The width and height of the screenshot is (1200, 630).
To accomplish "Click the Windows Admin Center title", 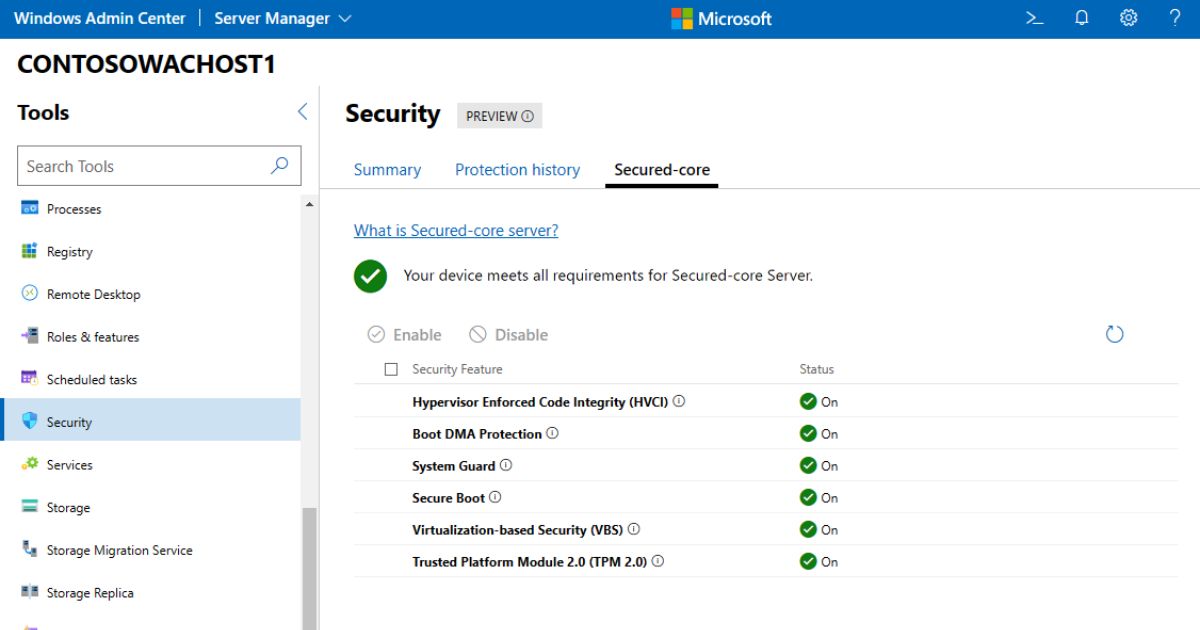I will coord(100,18).
